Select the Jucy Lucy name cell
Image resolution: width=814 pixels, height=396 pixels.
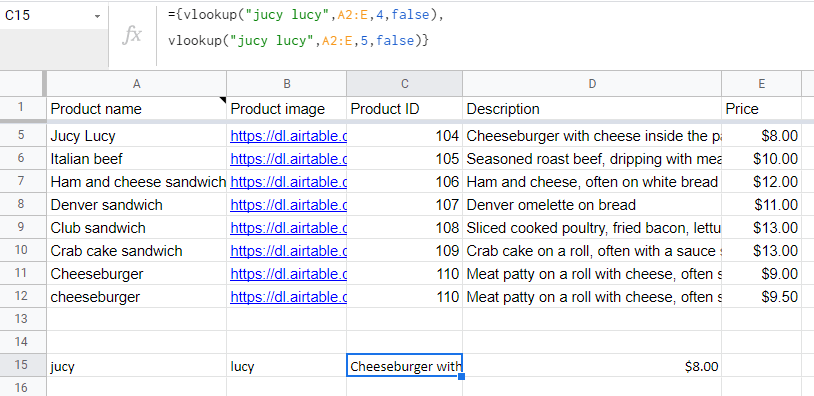point(137,136)
